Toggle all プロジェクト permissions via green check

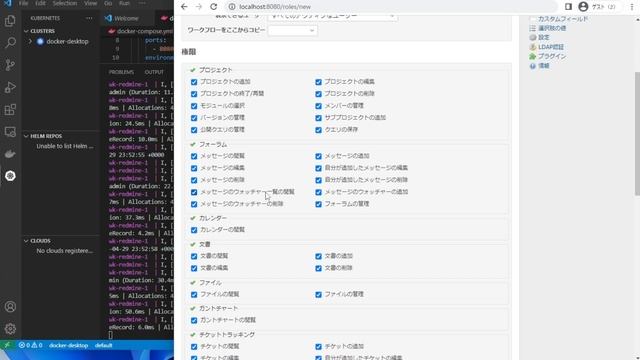point(193,70)
